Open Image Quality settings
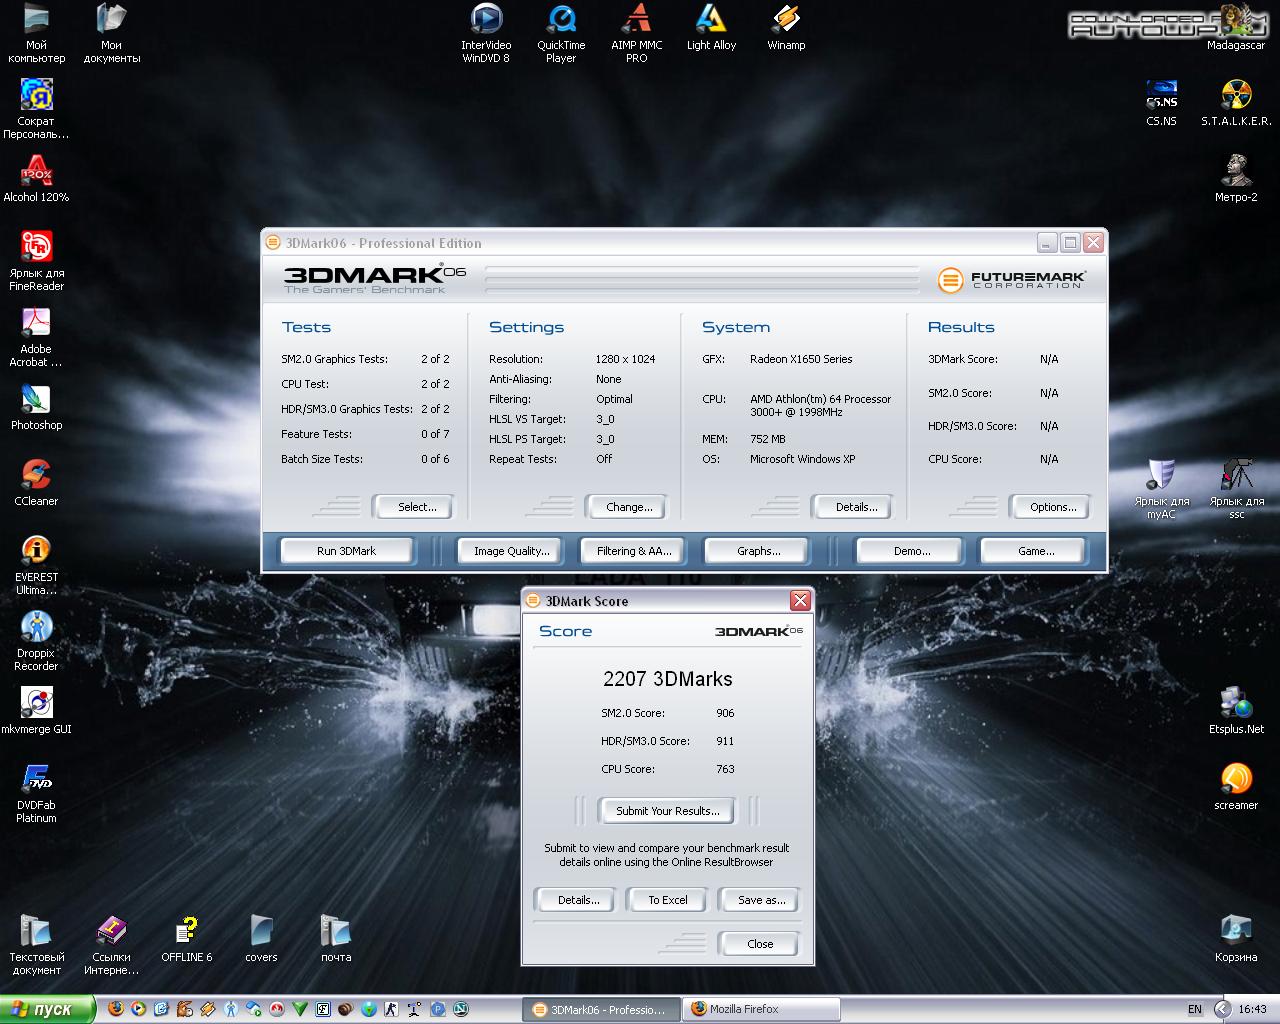Viewport: 1280px width, 1024px height. (x=511, y=551)
